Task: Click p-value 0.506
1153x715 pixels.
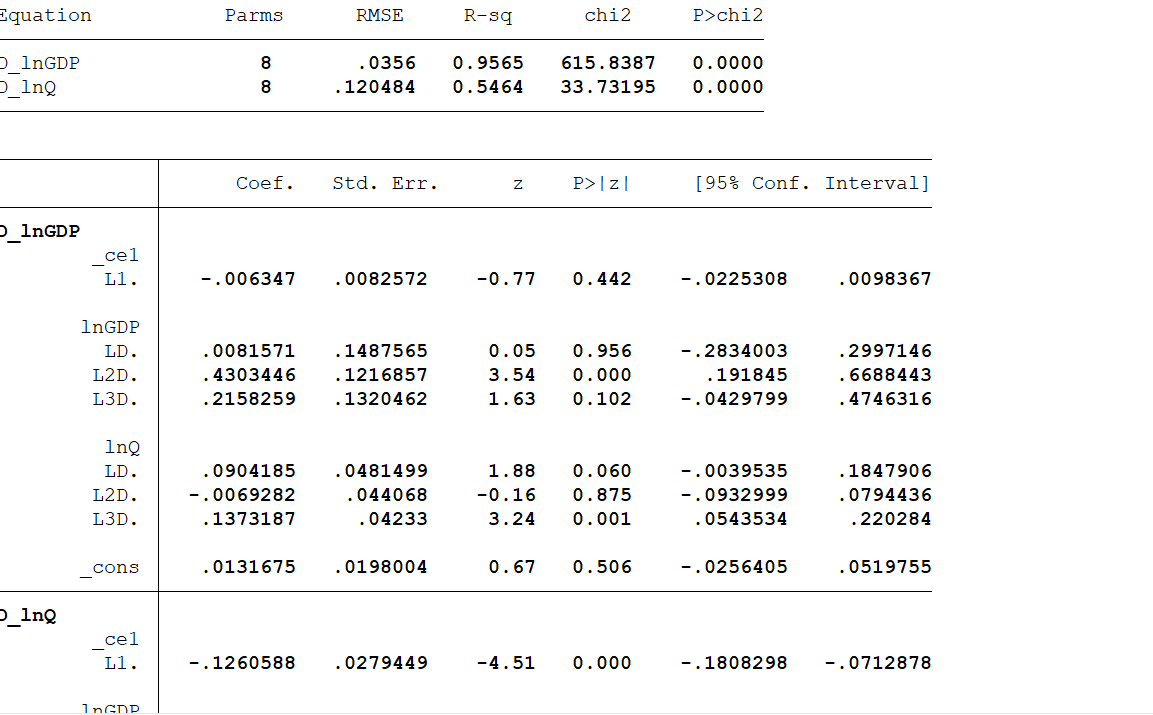Action: [x=602, y=567]
